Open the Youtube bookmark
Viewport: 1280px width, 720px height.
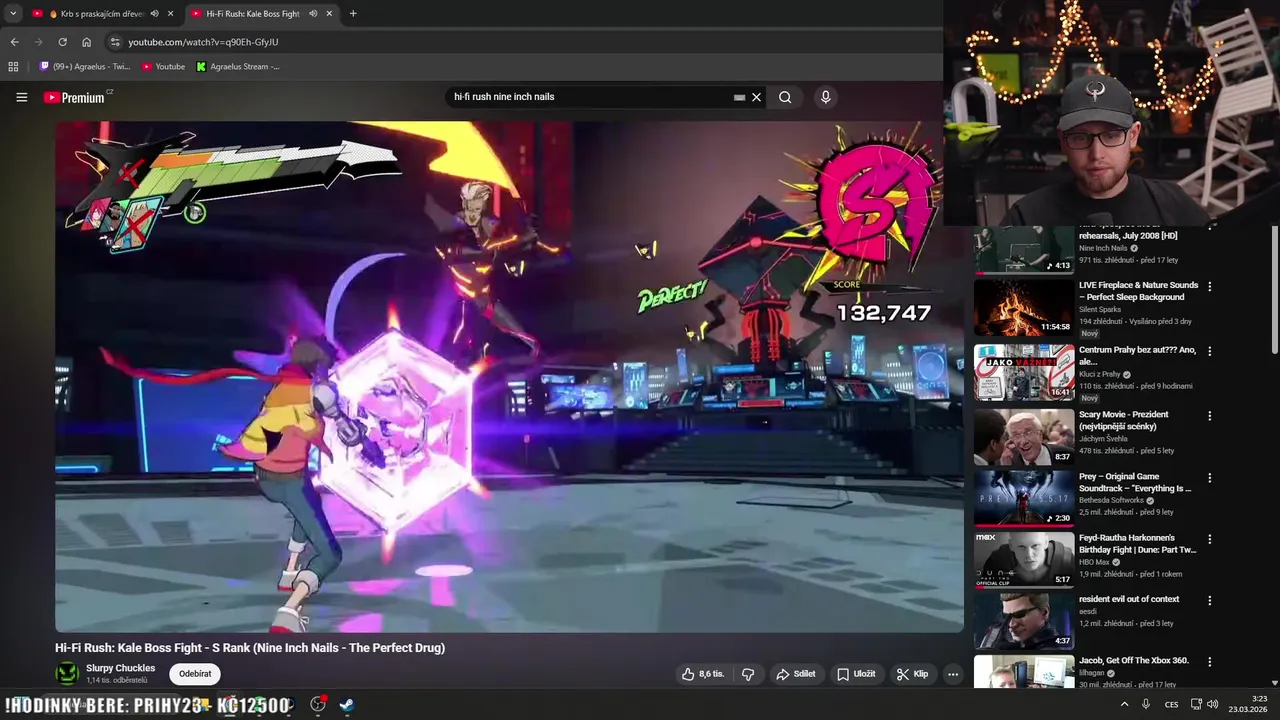164,66
